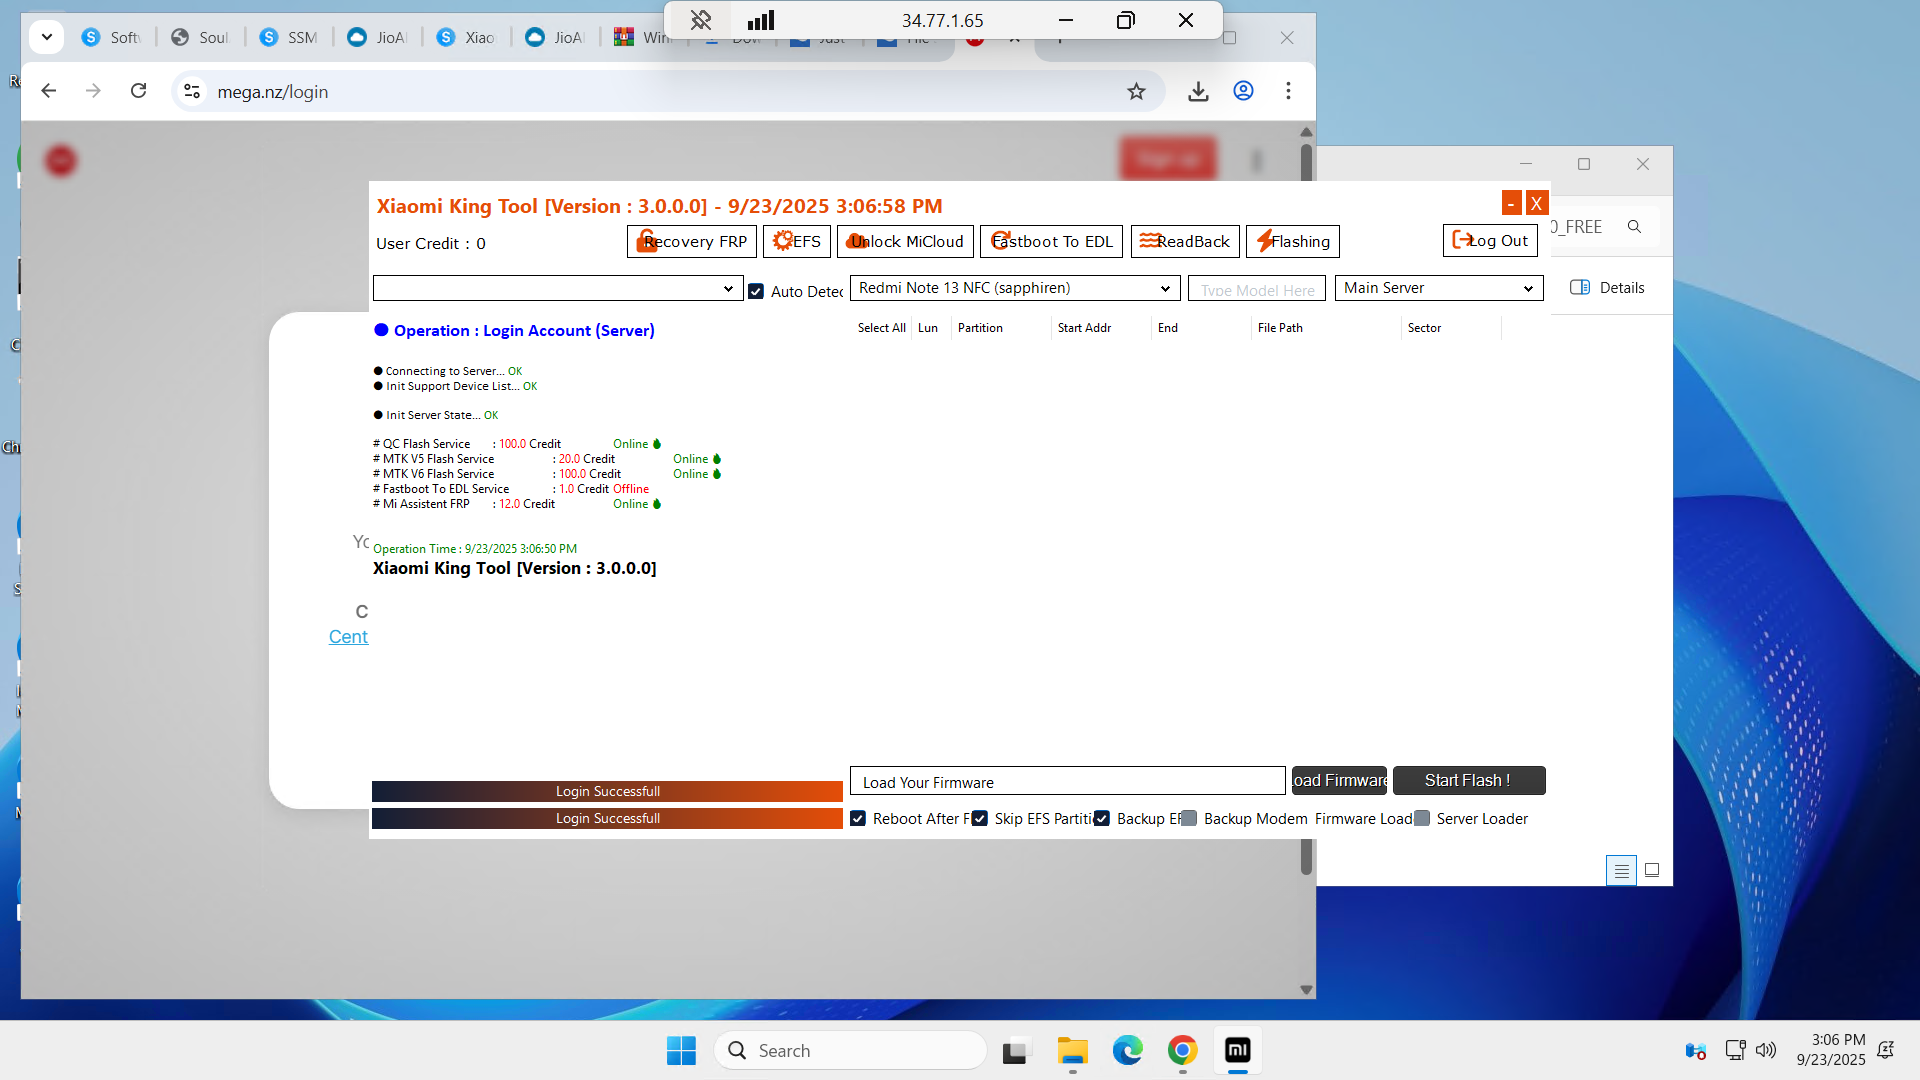Image resolution: width=1920 pixels, height=1080 pixels.
Task: Switch to the SSM browser tab
Action: click(x=289, y=37)
